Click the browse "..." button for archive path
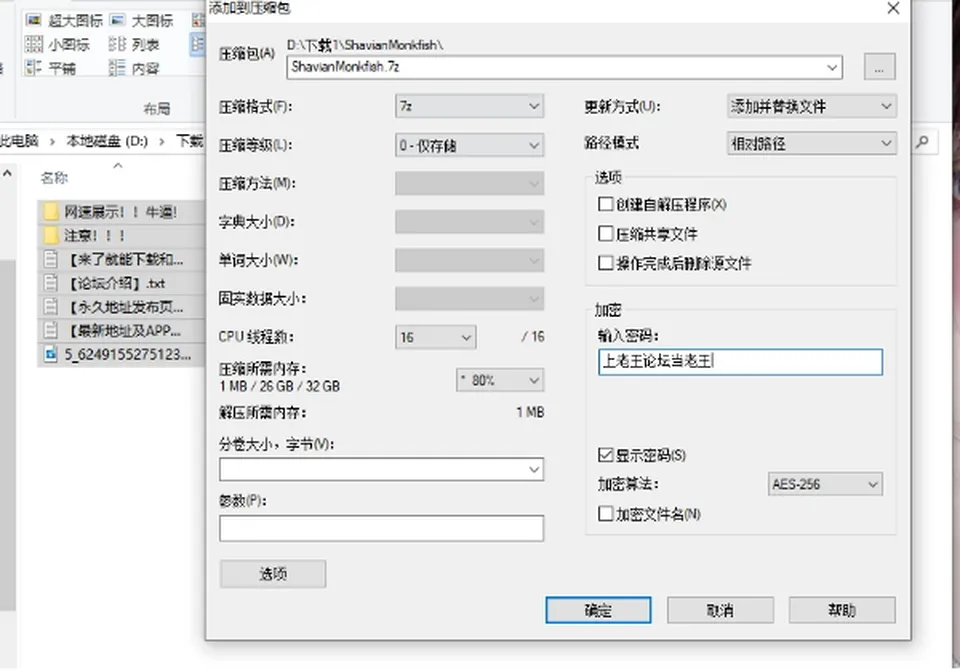Viewport: 960px width, 670px height. tap(879, 67)
